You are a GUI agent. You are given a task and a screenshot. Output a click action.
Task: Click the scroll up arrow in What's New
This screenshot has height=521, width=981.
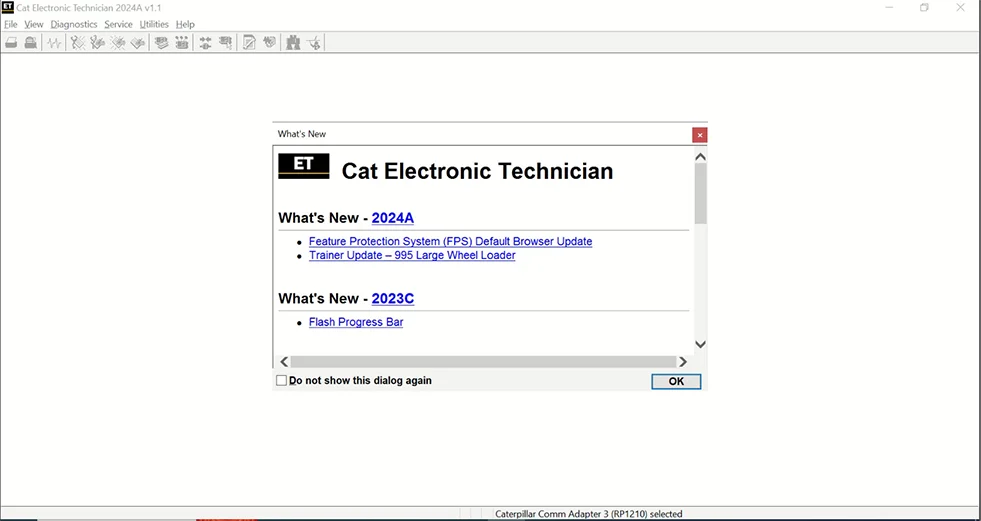pyautogui.click(x=700, y=157)
